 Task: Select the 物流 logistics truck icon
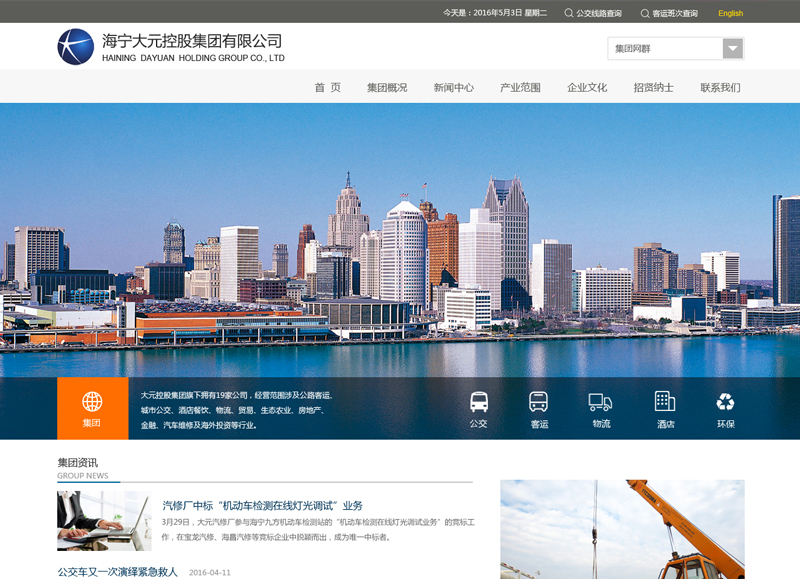tap(600, 402)
